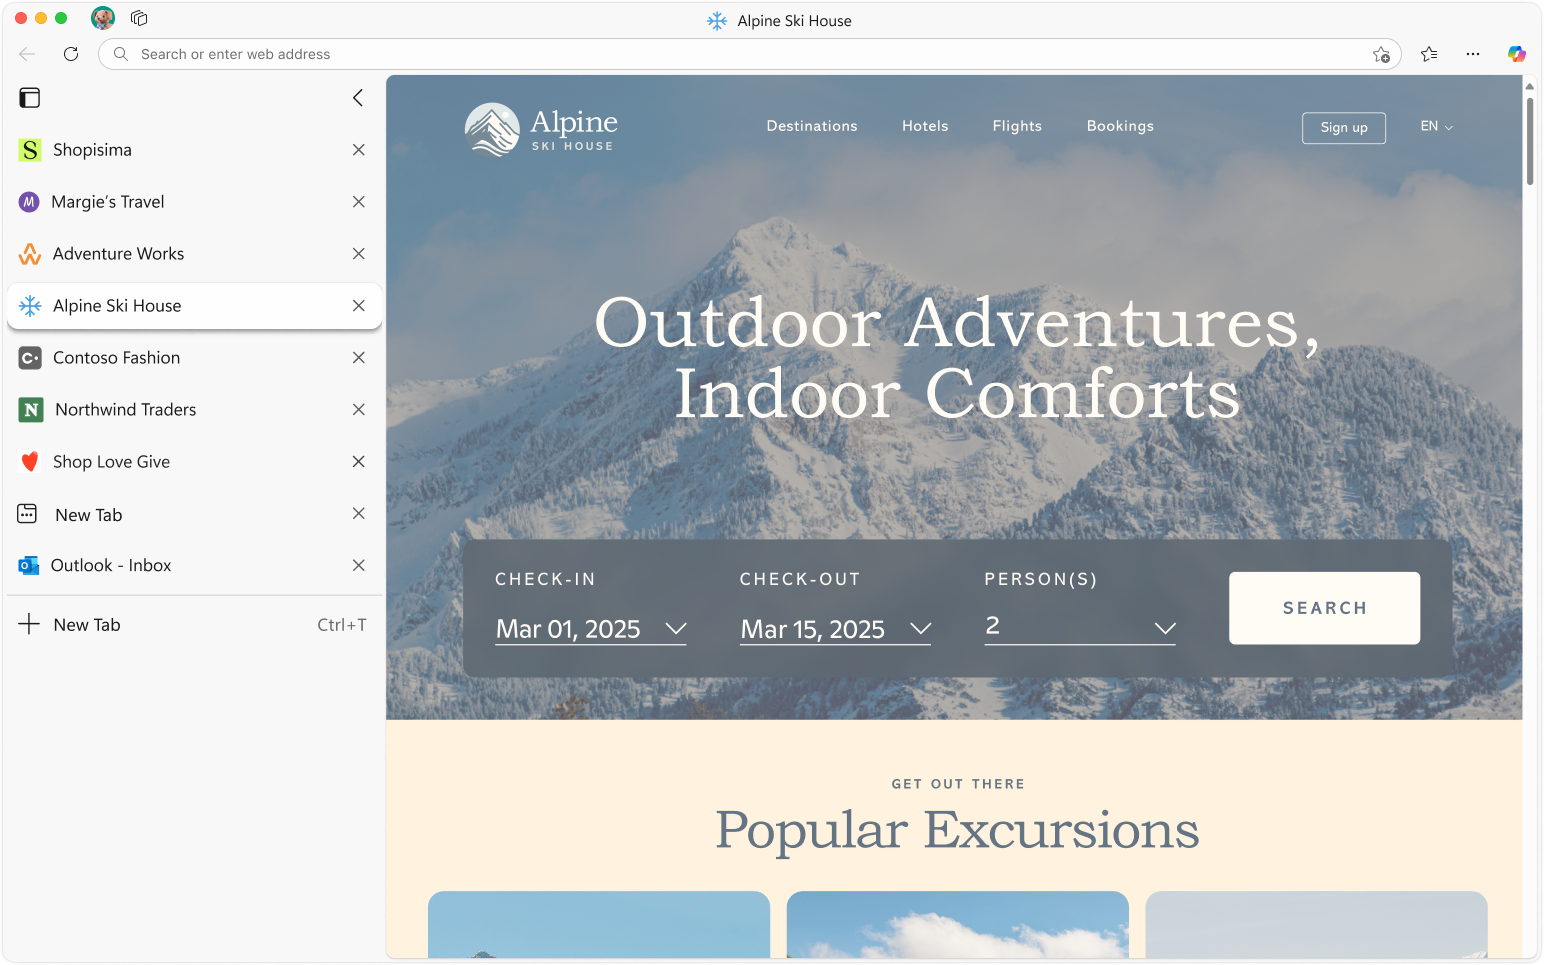
Task: Switch to the Shop Love Give tab
Action: 194,462
